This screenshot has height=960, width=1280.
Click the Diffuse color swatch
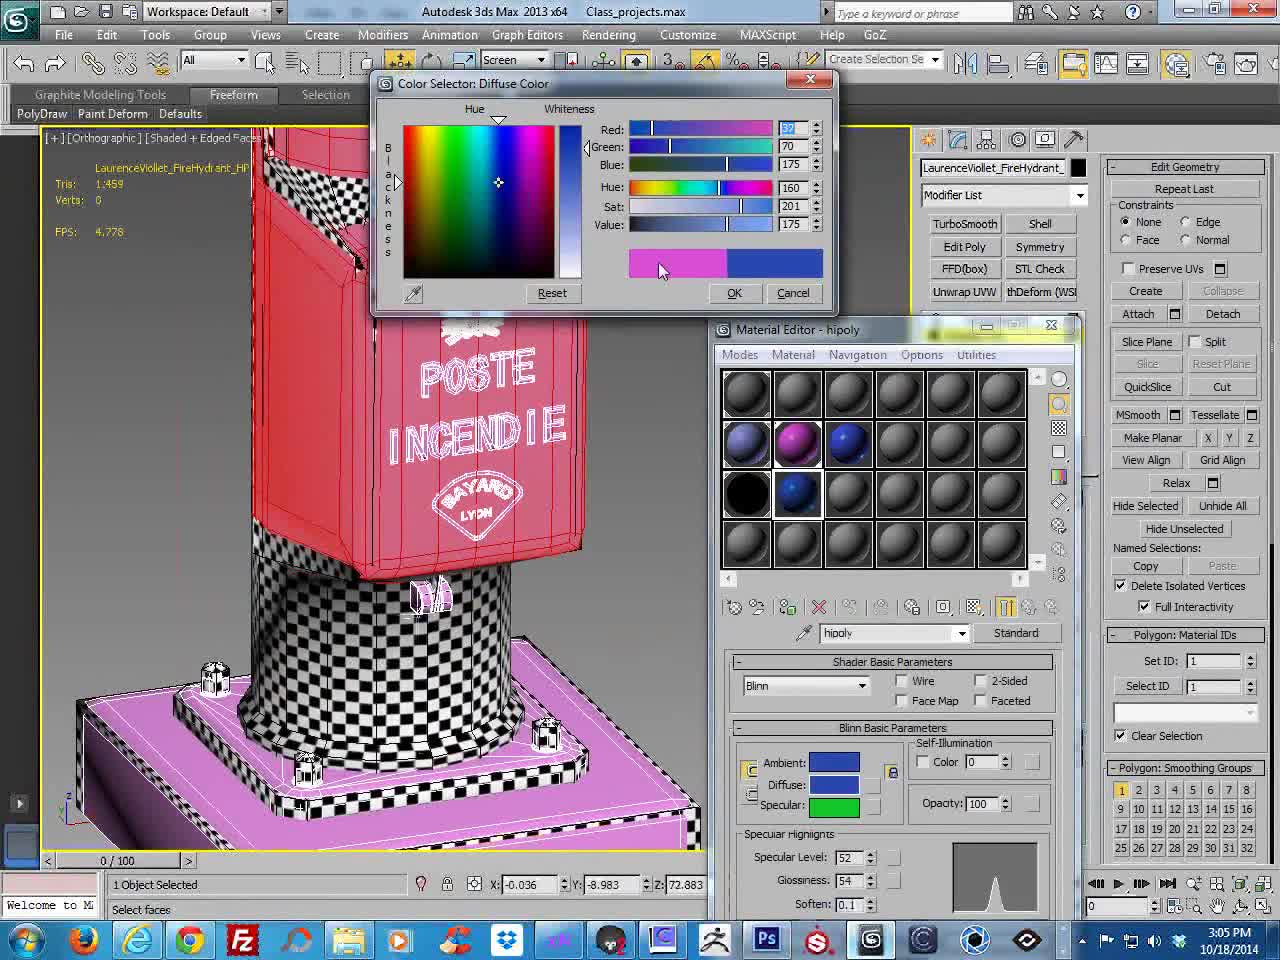834,785
